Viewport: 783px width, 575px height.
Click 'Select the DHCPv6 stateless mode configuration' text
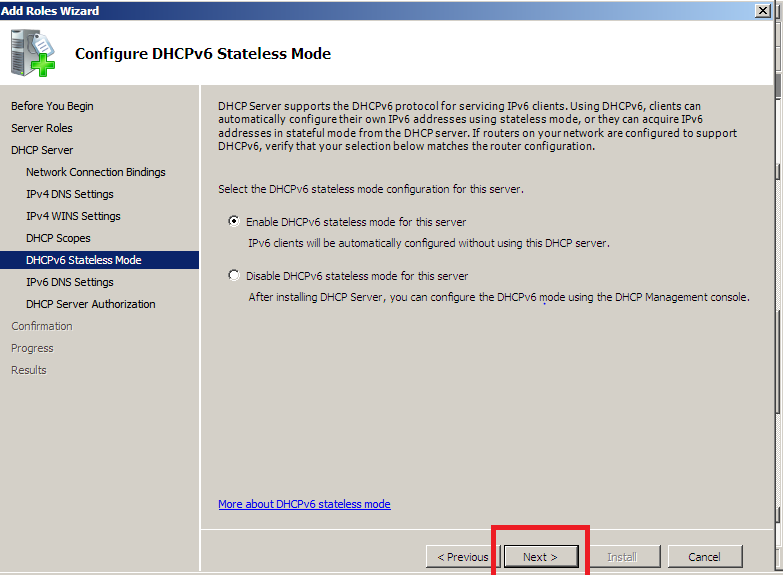pos(371,189)
